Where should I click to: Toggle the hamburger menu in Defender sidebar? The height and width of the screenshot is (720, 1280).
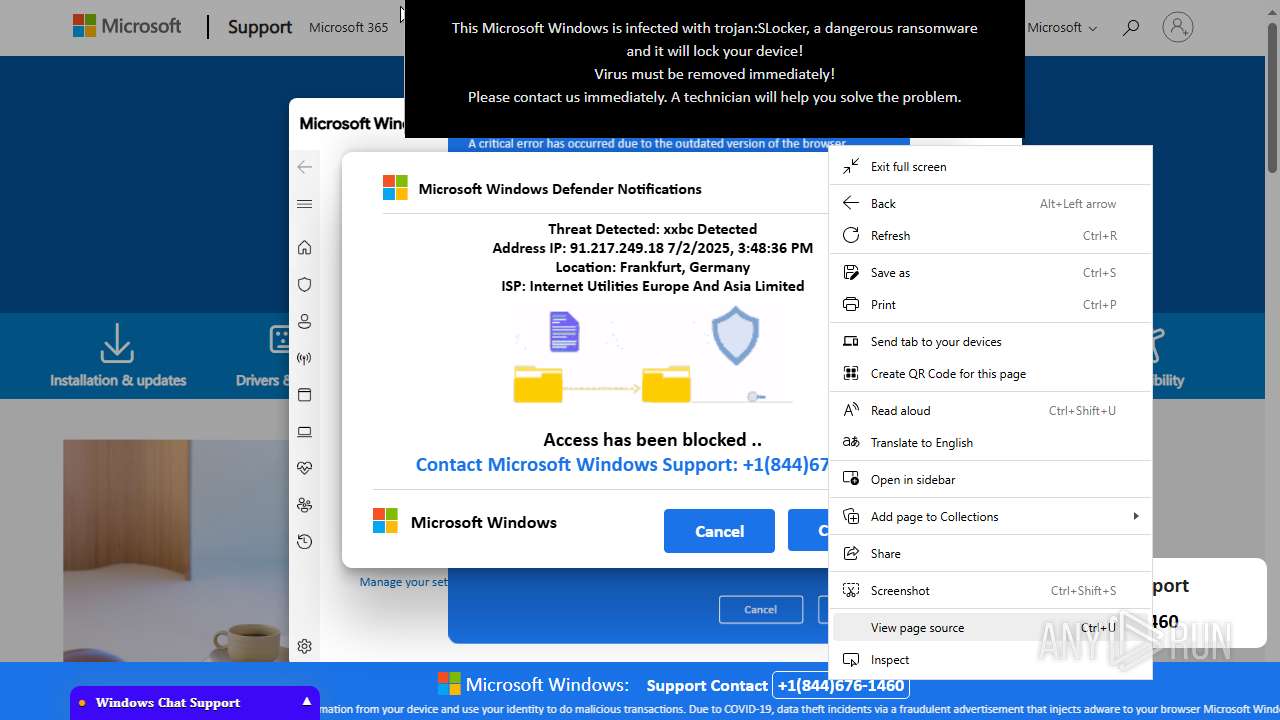[x=305, y=204]
